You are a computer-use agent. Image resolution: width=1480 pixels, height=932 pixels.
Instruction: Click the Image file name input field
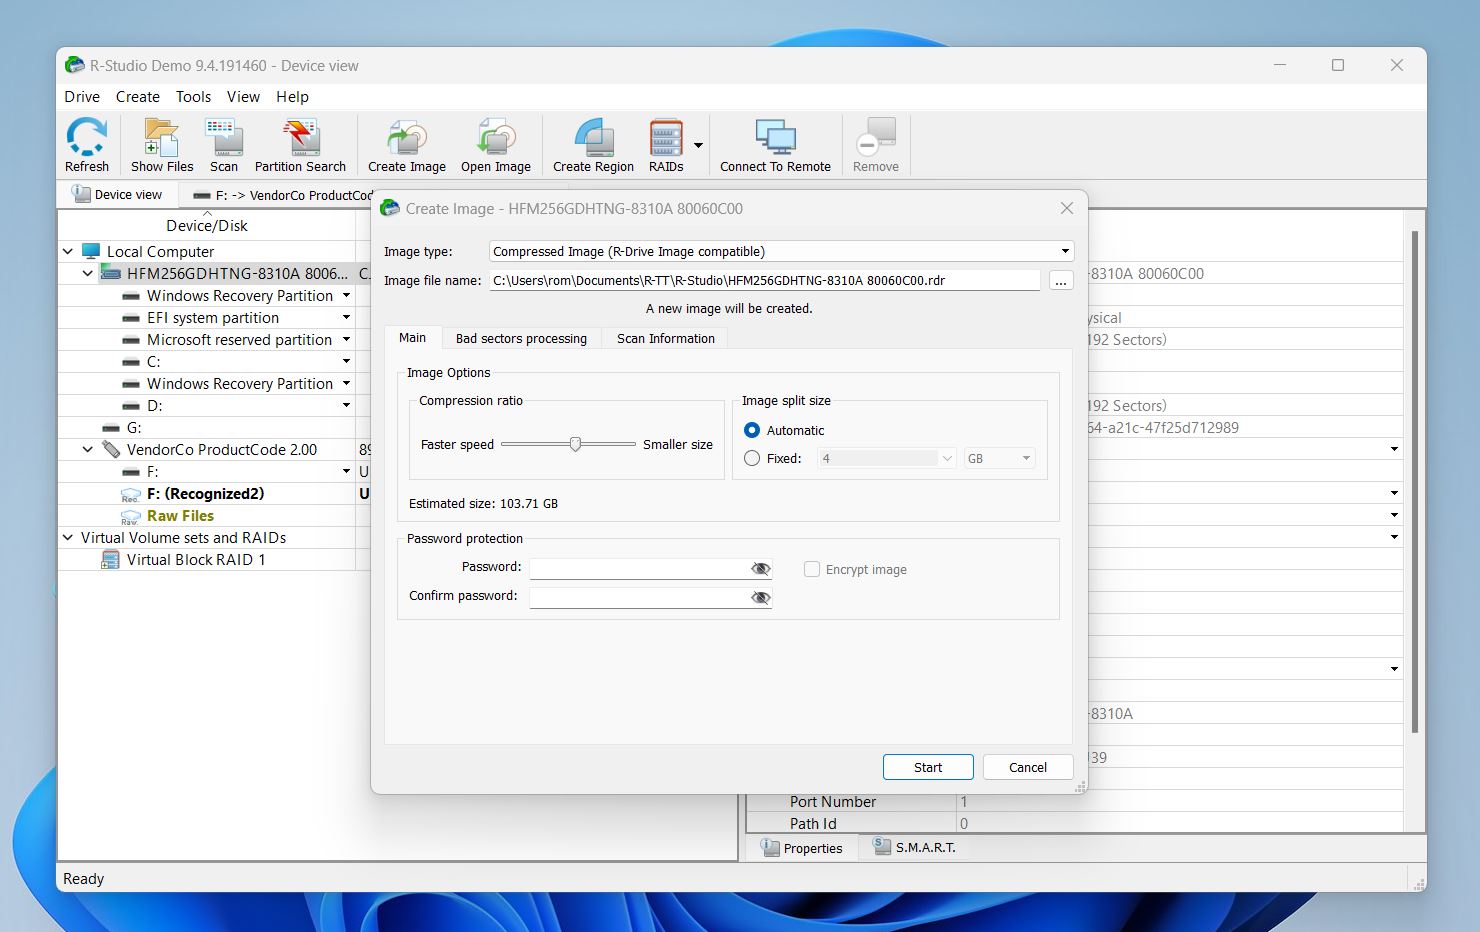[x=764, y=280]
